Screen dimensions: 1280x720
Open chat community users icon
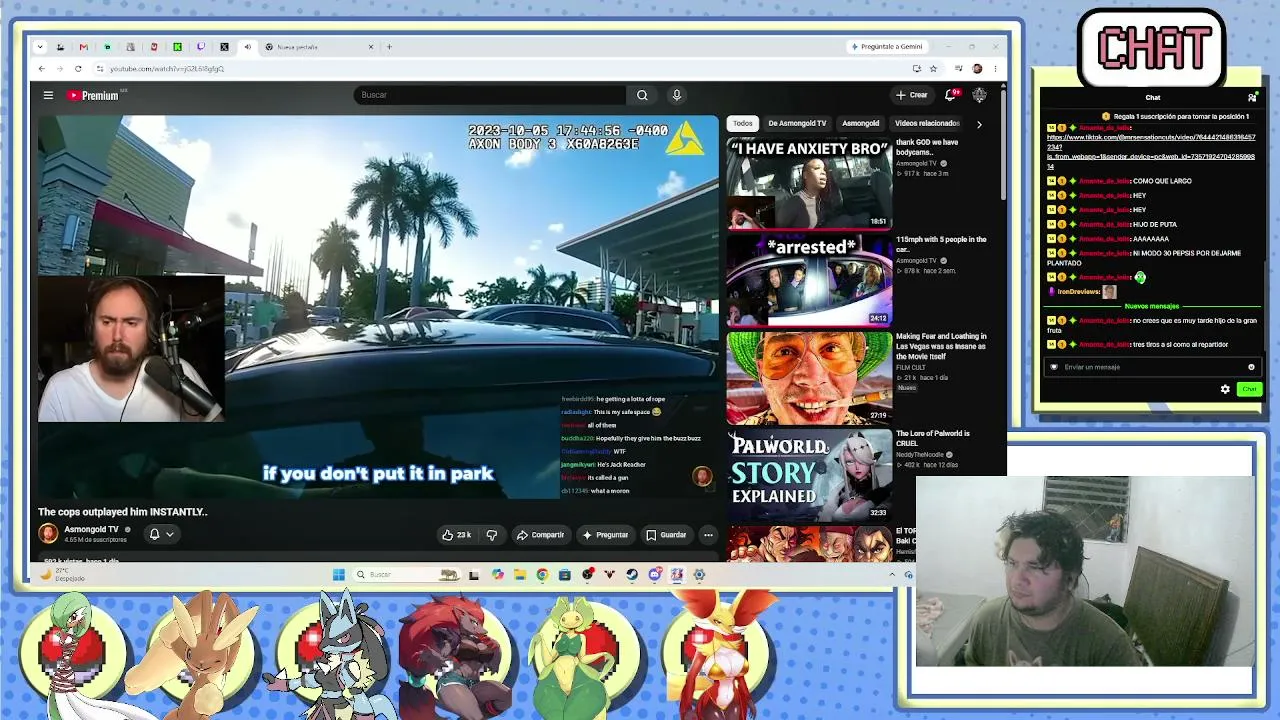coord(1252,97)
